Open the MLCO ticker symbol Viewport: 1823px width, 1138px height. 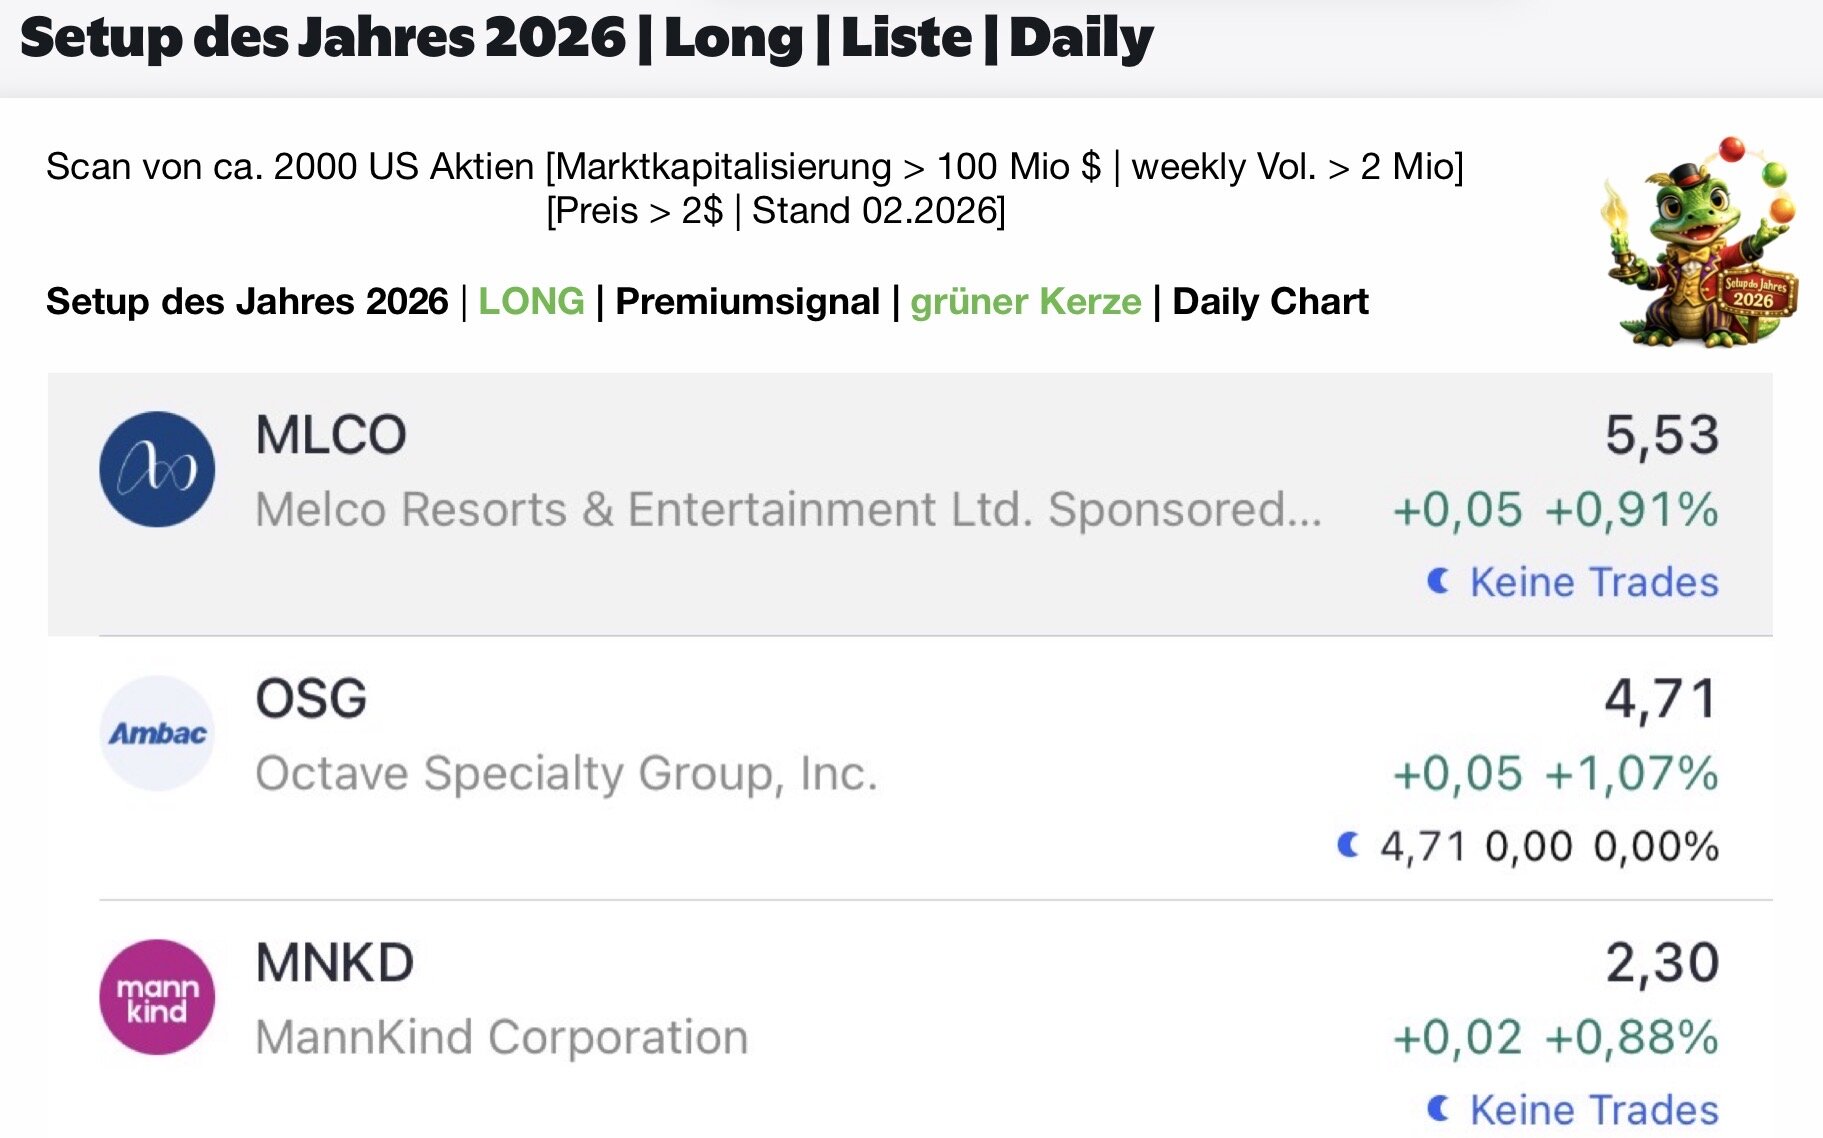pyautogui.click(x=331, y=435)
